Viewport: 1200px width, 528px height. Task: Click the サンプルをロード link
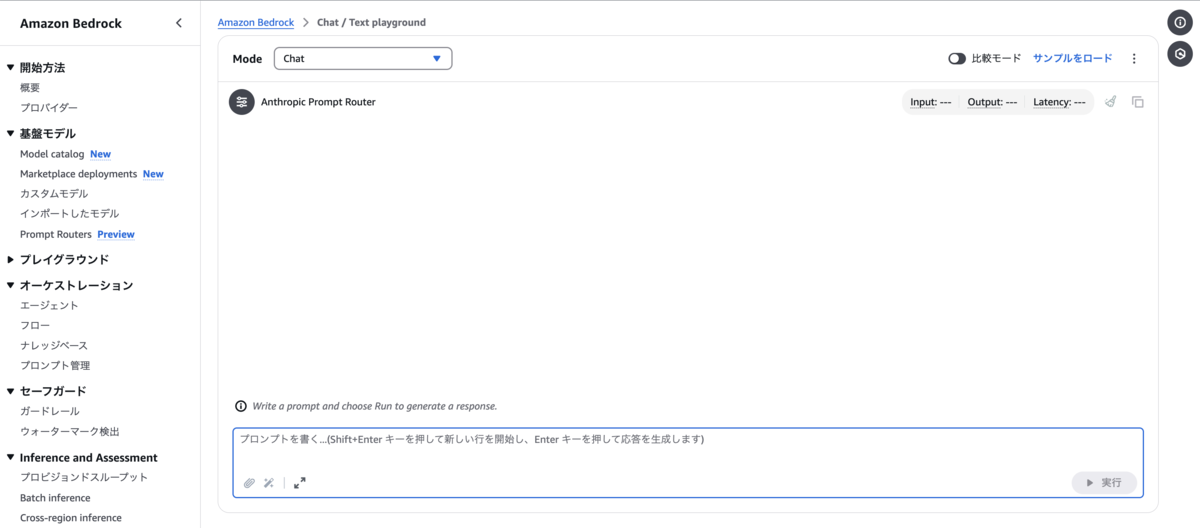pyautogui.click(x=1072, y=59)
